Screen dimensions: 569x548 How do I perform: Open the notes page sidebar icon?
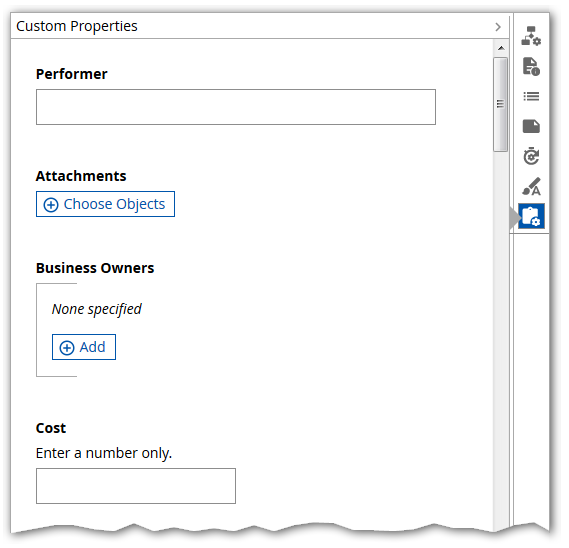click(531, 126)
